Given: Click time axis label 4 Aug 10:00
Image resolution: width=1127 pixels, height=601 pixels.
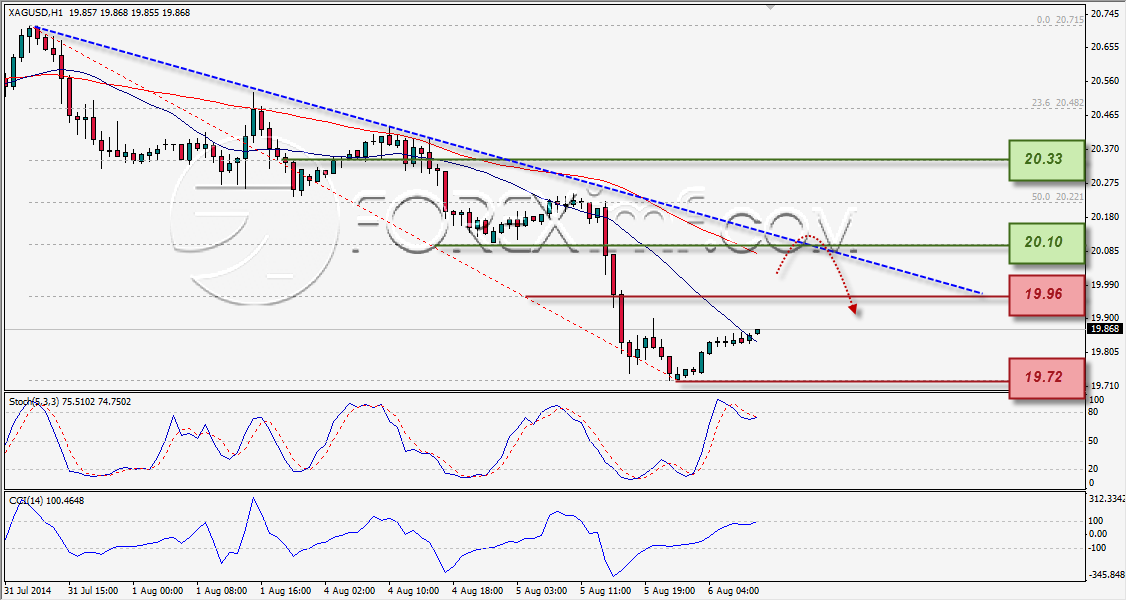Looking at the screenshot, I should (413, 591).
